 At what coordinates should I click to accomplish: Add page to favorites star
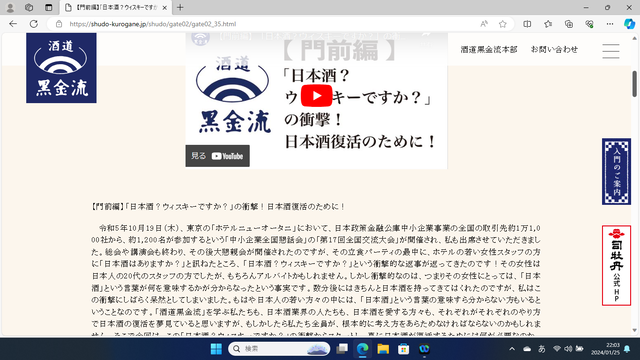pos(503,24)
